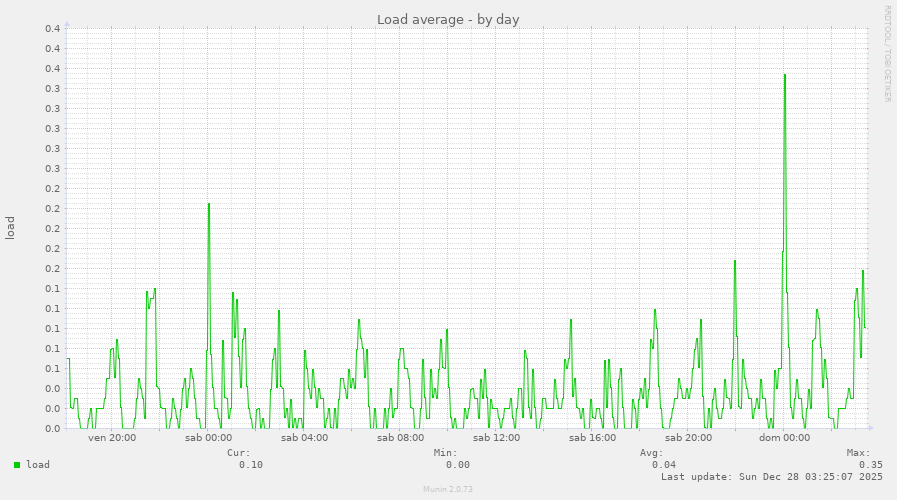This screenshot has height=500, width=897.
Task: Click the 'Min:' column header
Action: [446, 453]
